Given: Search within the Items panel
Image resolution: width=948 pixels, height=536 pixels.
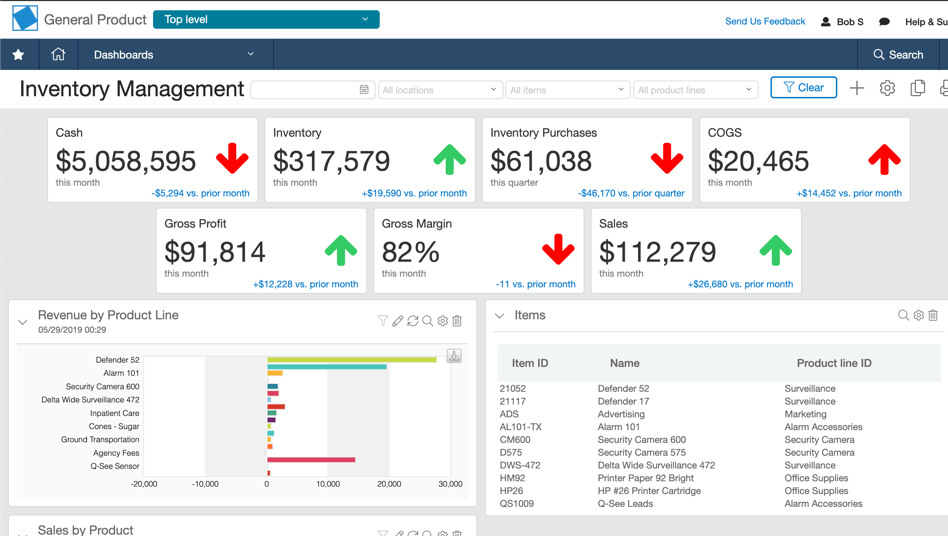Looking at the screenshot, I should click(x=903, y=316).
